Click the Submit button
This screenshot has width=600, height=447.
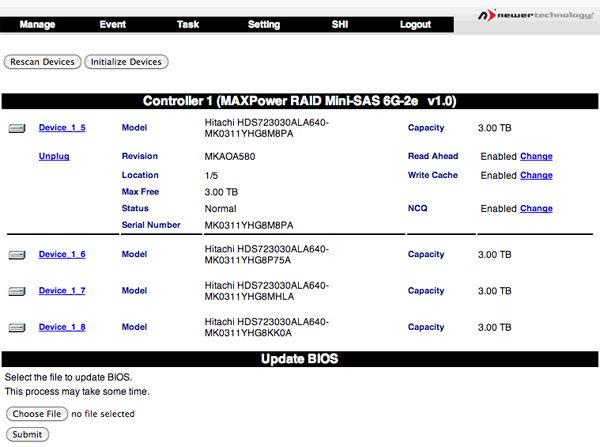pyautogui.click(x=27, y=434)
